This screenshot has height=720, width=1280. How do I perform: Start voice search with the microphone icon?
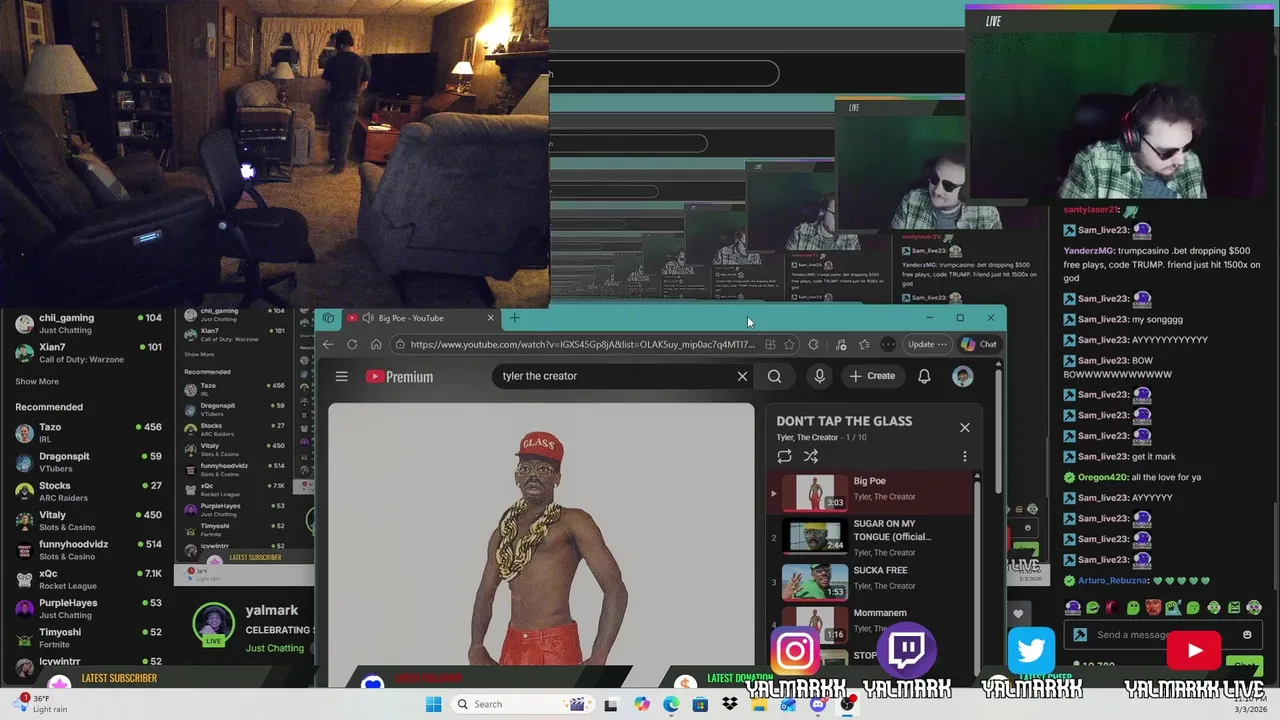click(x=819, y=376)
